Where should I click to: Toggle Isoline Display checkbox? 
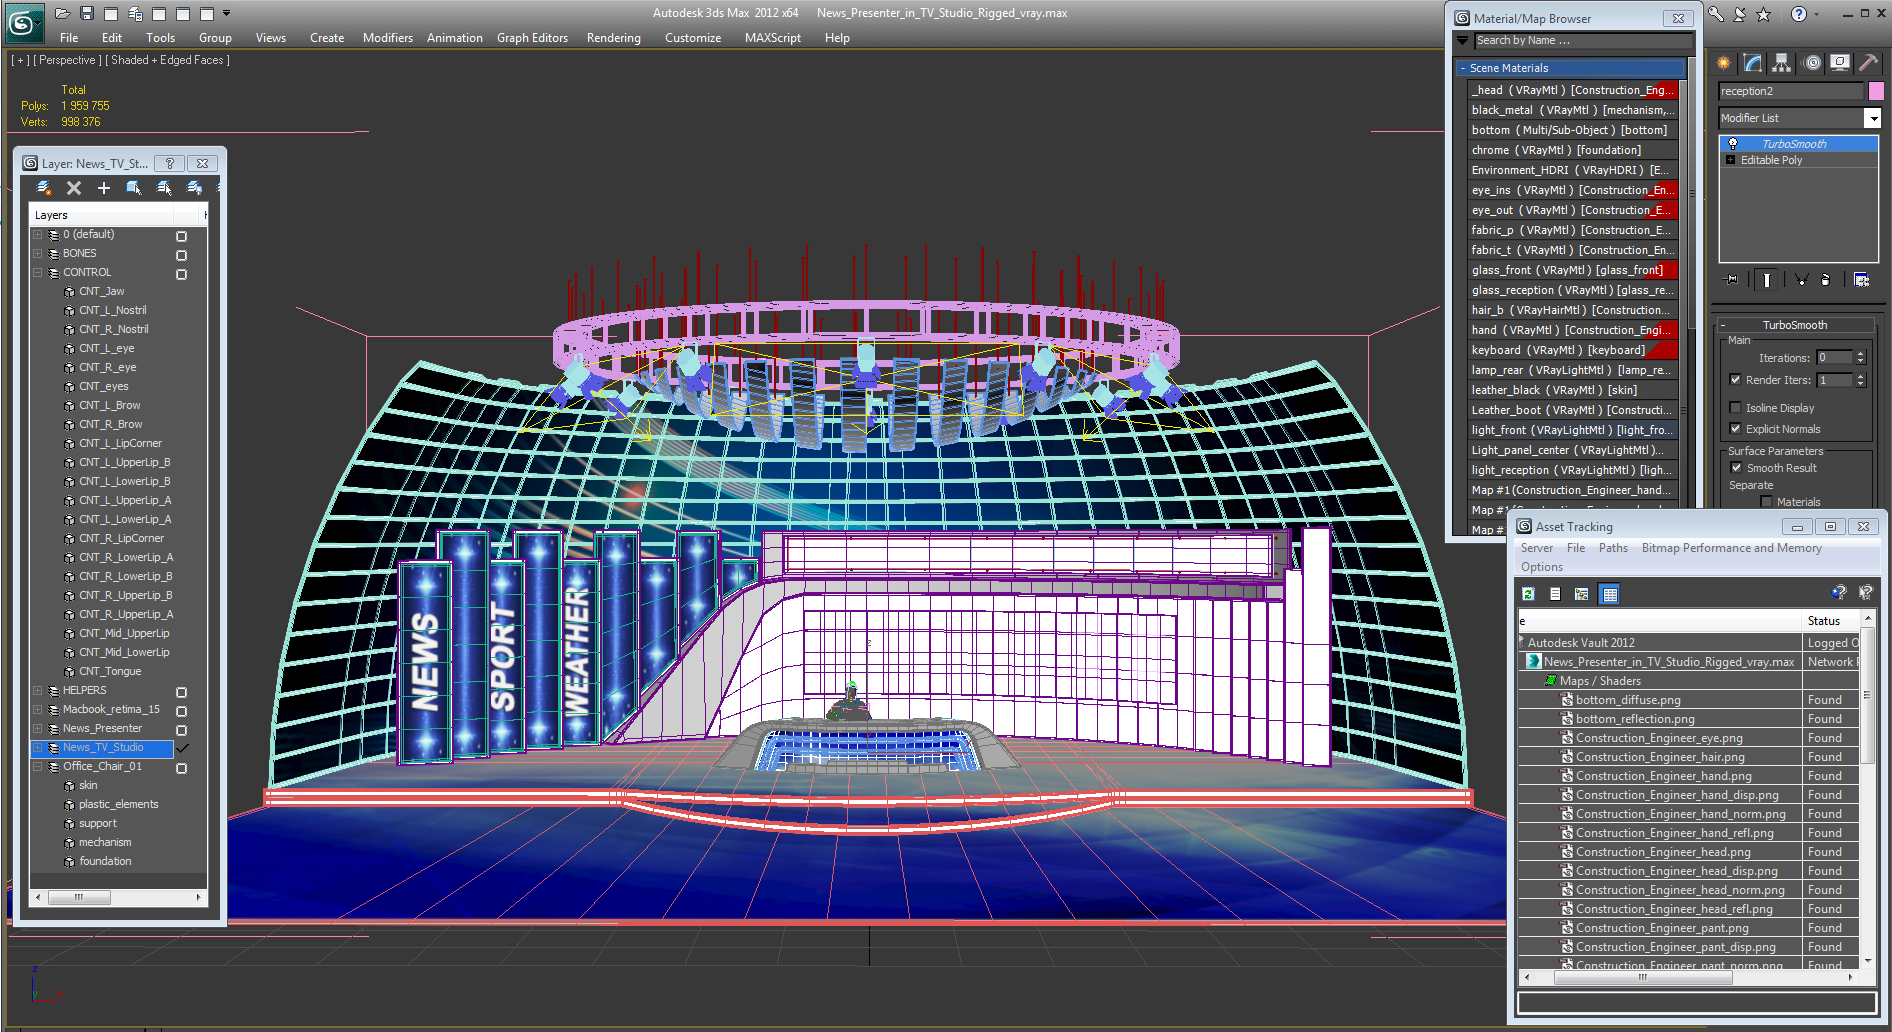[x=1736, y=408]
